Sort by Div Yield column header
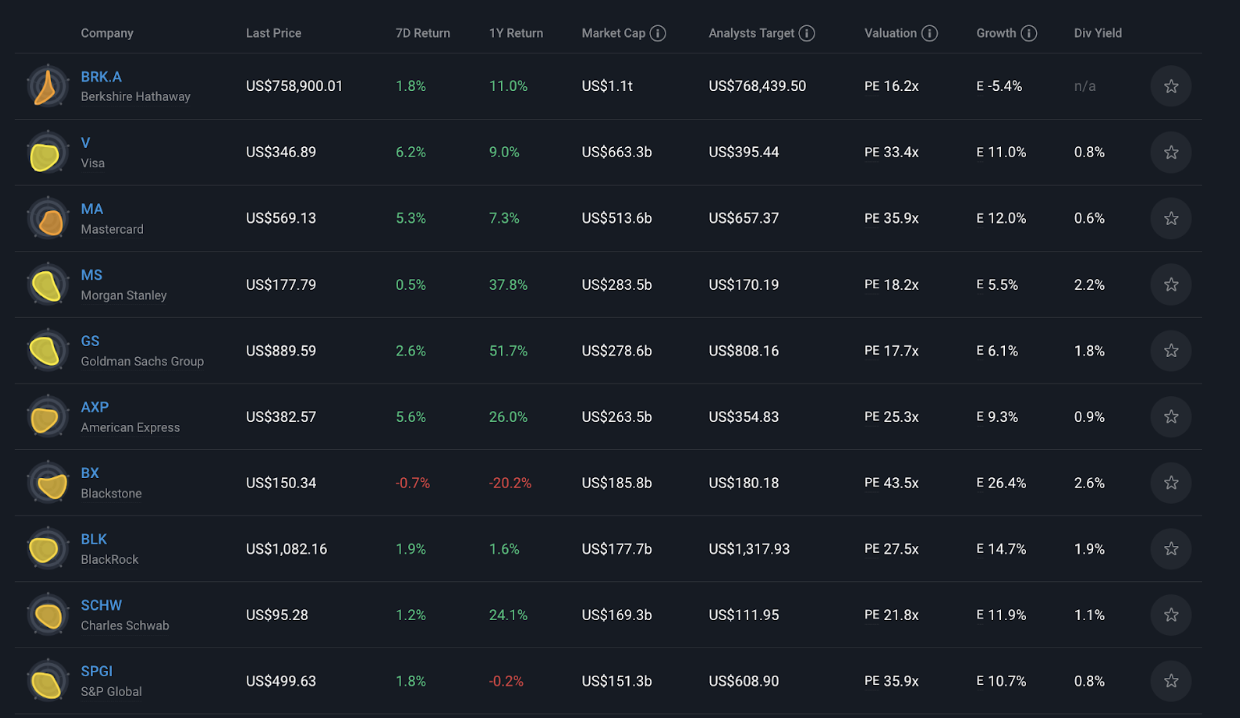Viewport: 1240px width, 718px height. [x=1098, y=33]
